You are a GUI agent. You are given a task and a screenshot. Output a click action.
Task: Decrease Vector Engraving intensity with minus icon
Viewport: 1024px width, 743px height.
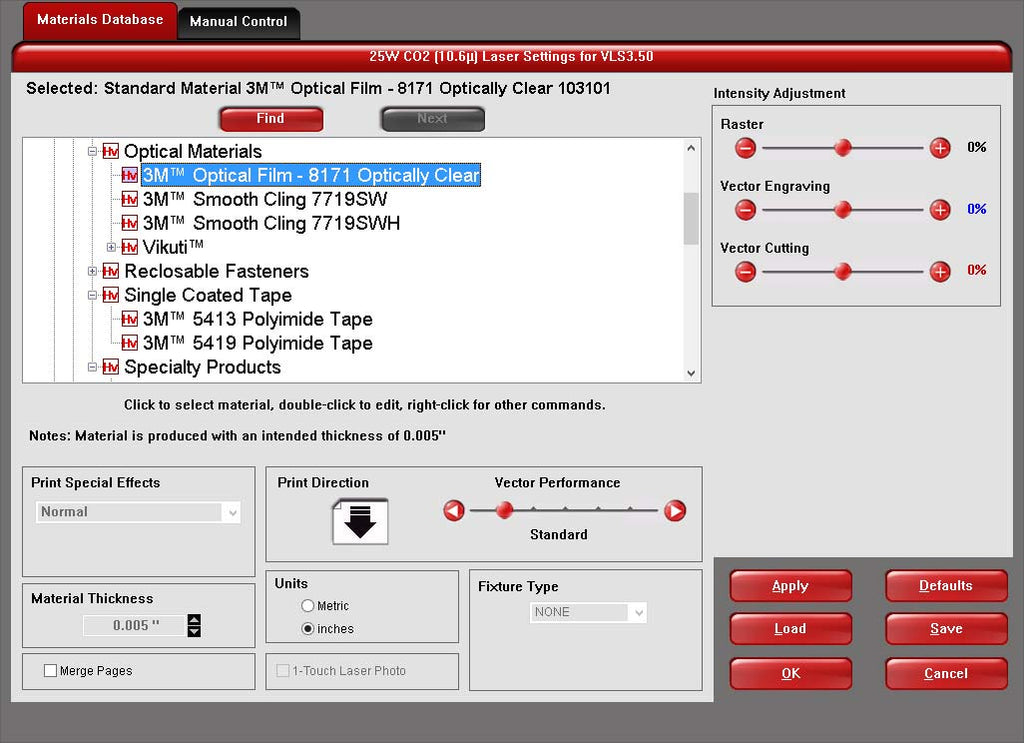[x=745, y=210]
